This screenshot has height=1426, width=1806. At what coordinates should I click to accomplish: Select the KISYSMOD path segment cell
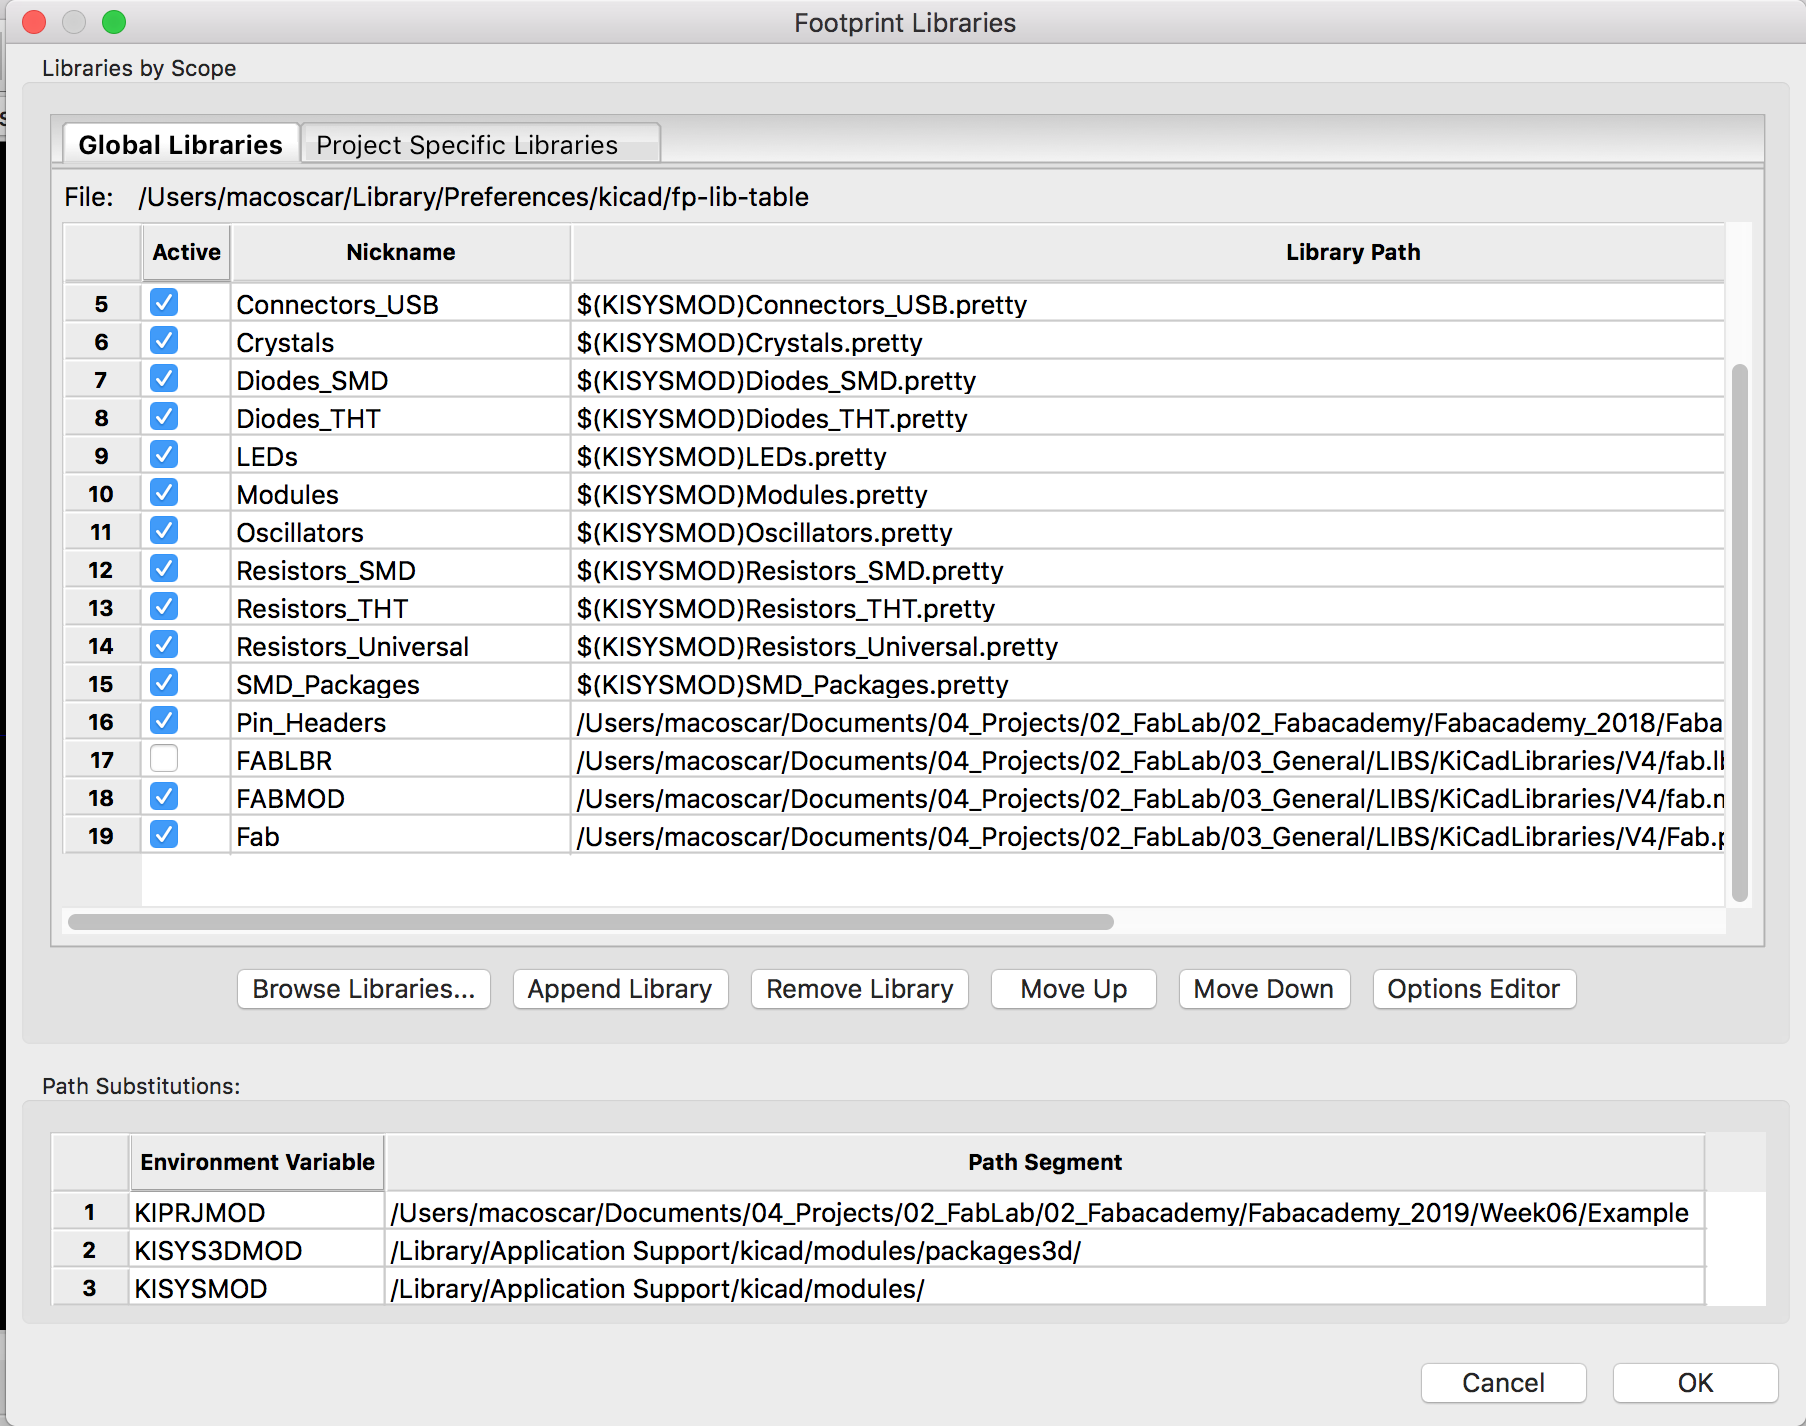click(1044, 1289)
